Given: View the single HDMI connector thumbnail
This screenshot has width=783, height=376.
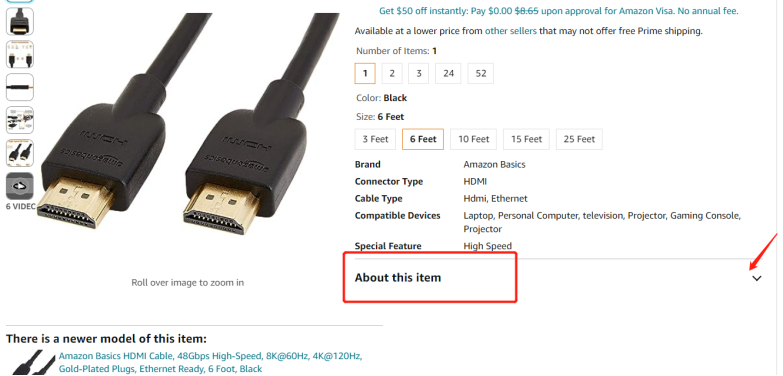Looking at the screenshot, I should pyautogui.click(x=20, y=21).
